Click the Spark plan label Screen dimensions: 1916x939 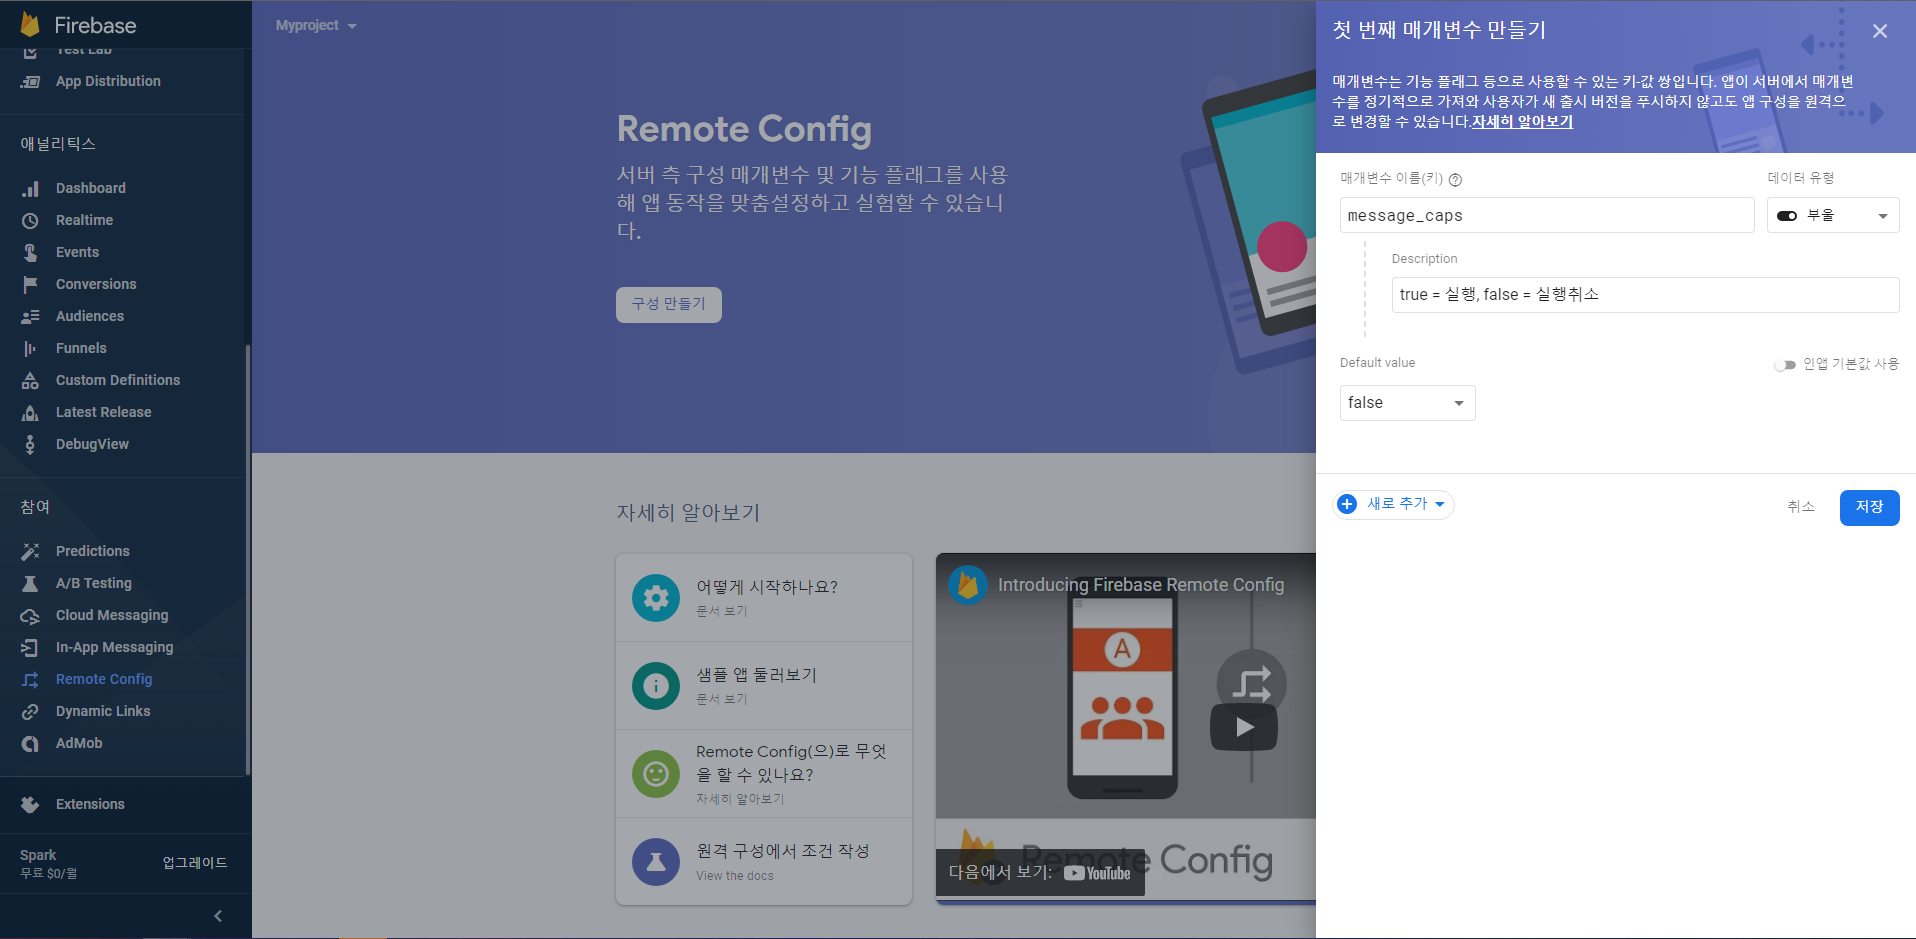38,855
